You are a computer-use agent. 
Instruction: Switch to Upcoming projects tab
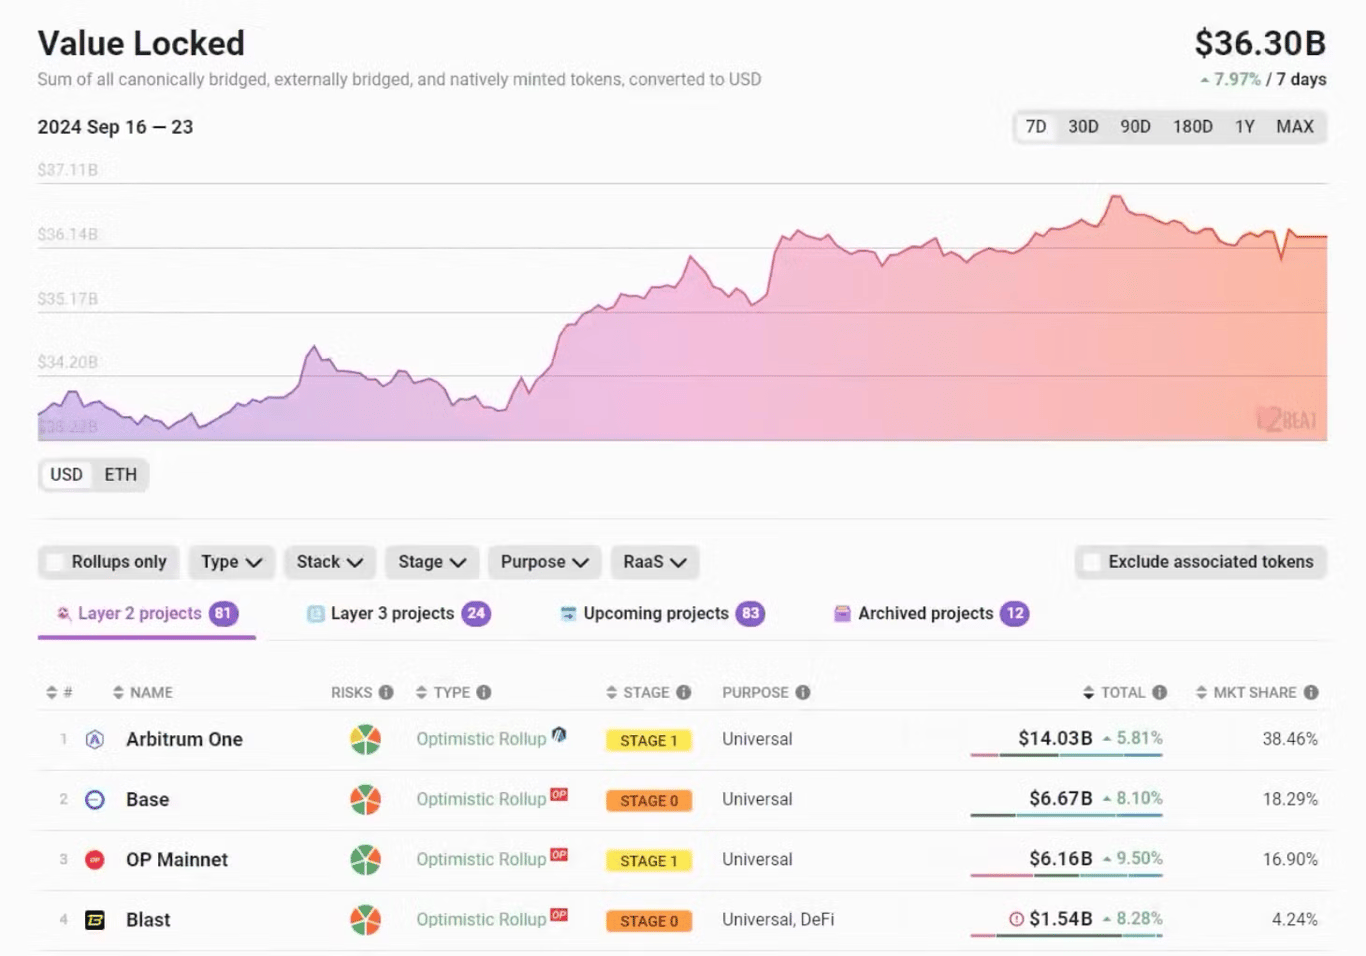tap(662, 614)
